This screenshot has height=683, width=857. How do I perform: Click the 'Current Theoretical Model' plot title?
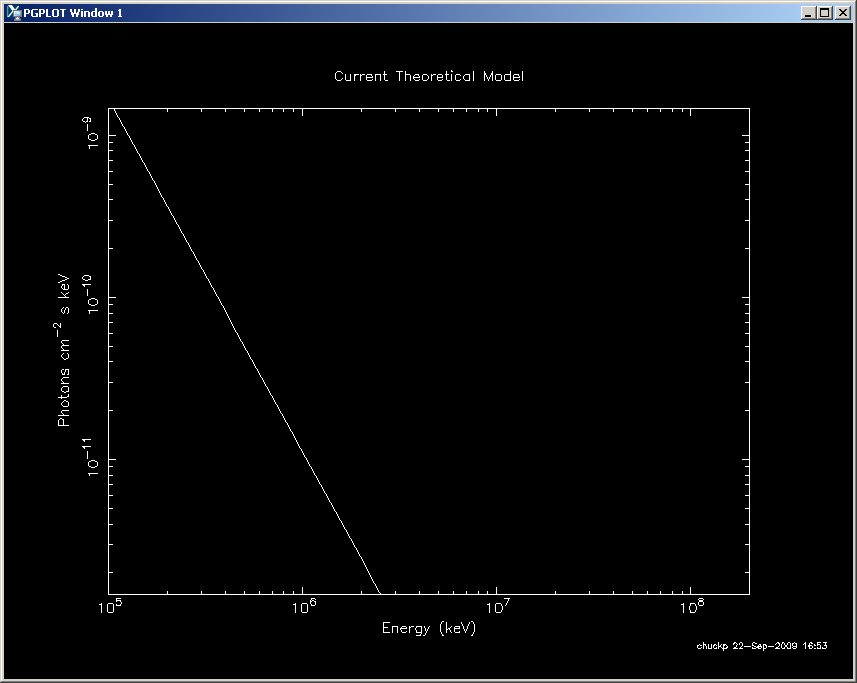pos(429,76)
